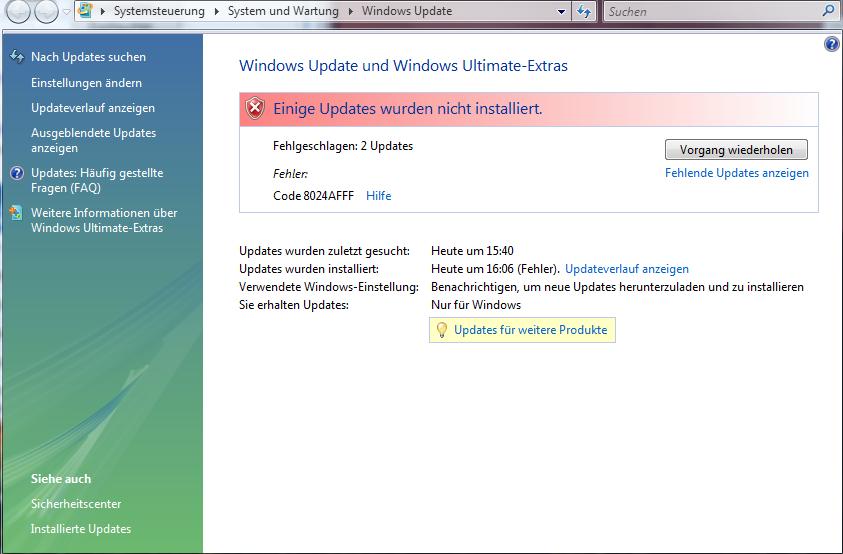Click the Einige Updates wurden nicht installiert banner text
Screen dimensions: 843x554
point(408,109)
